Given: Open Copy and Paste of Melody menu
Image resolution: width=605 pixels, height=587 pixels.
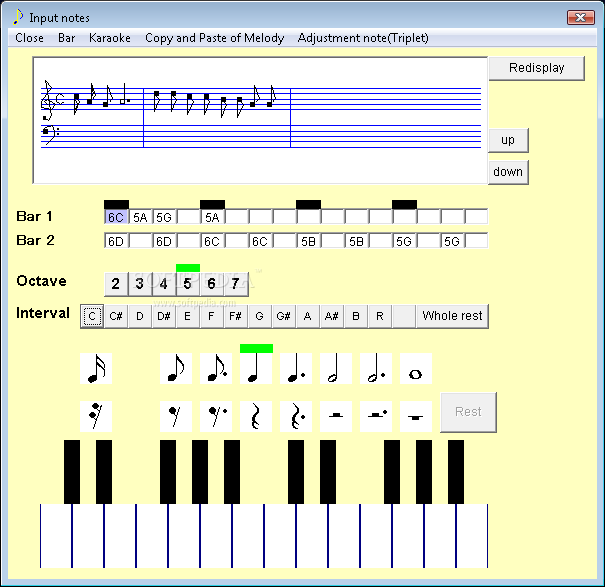Looking at the screenshot, I should click(x=215, y=38).
